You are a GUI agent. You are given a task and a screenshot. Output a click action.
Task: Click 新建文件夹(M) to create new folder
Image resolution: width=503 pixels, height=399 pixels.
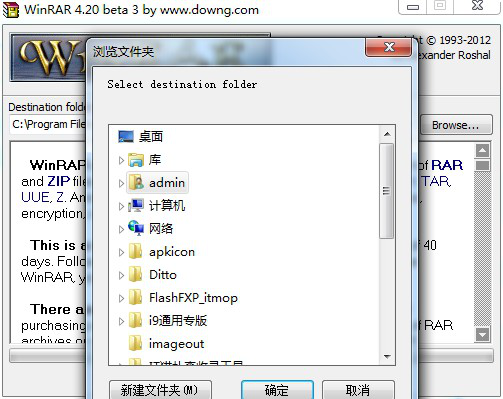click(160, 390)
